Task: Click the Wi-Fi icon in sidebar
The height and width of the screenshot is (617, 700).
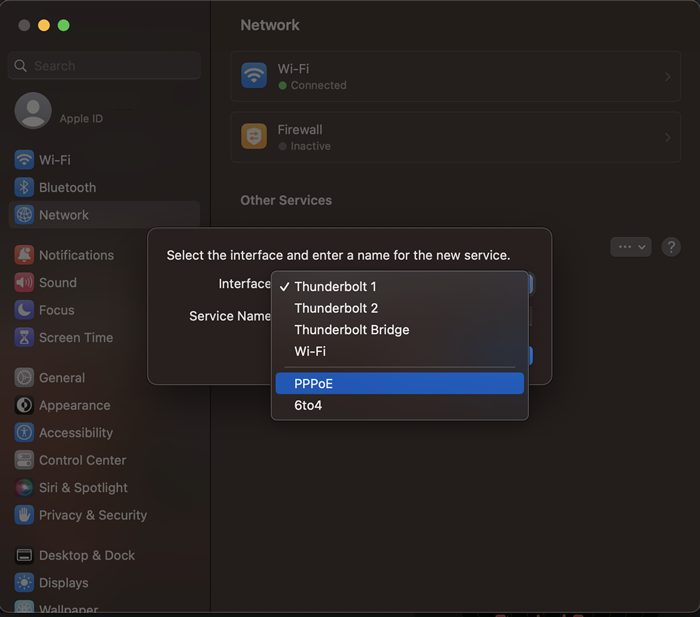Action: pos(24,160)
